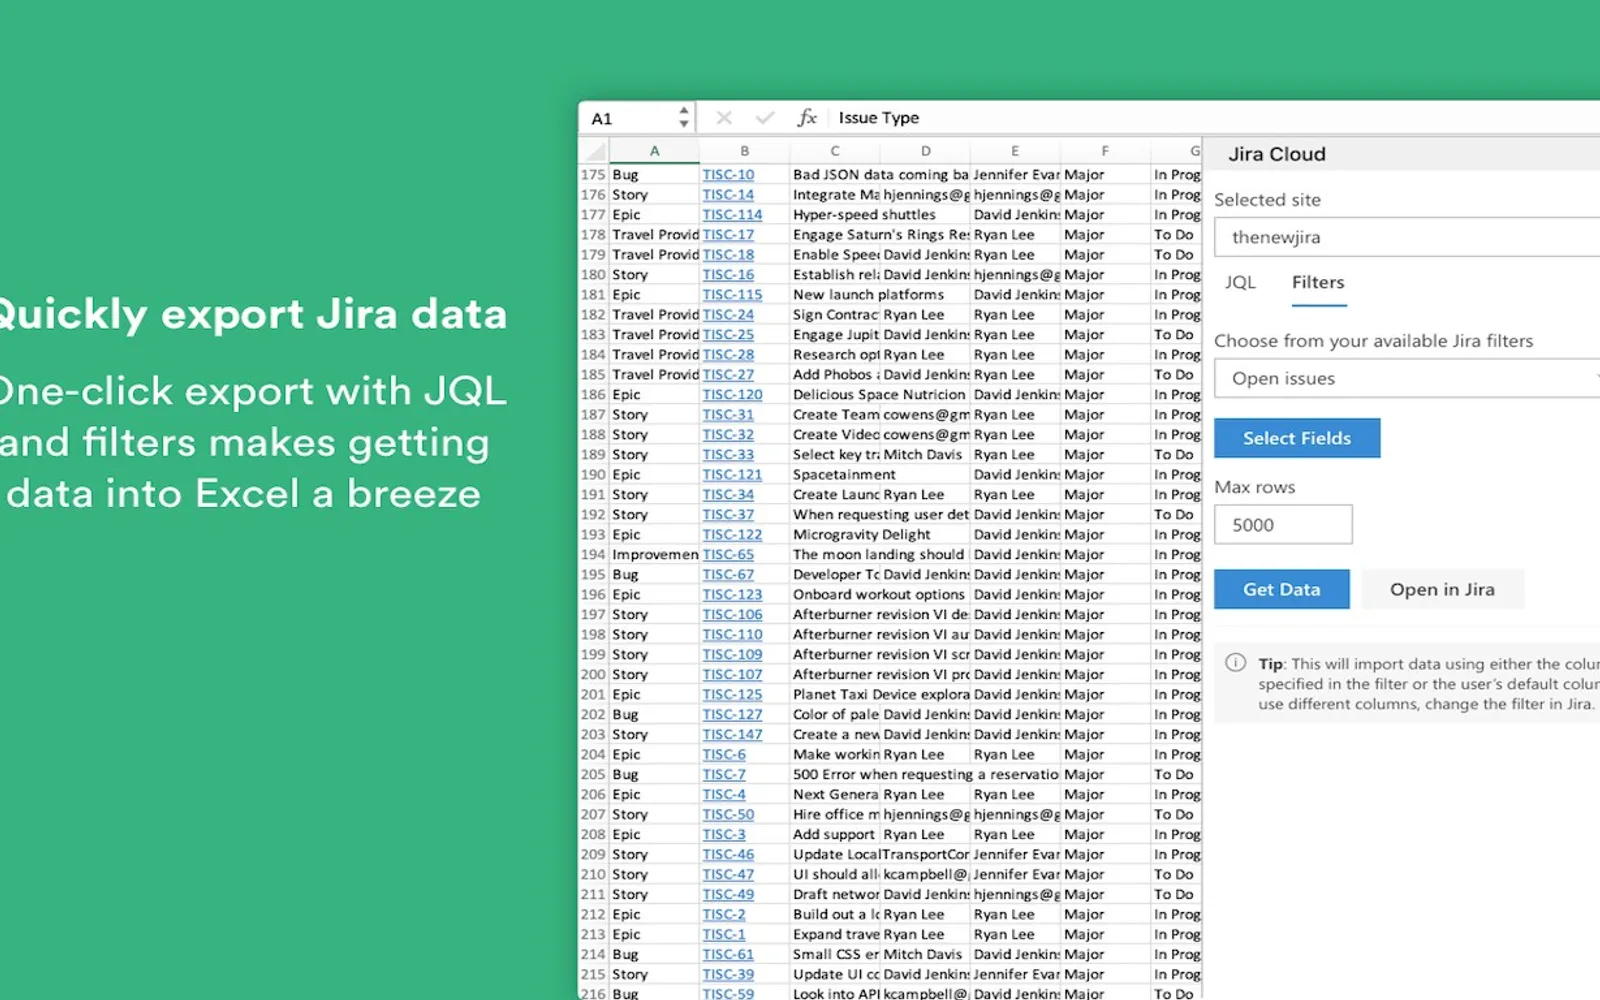Click the To Do cell in row 178

tap(1175, 234)
